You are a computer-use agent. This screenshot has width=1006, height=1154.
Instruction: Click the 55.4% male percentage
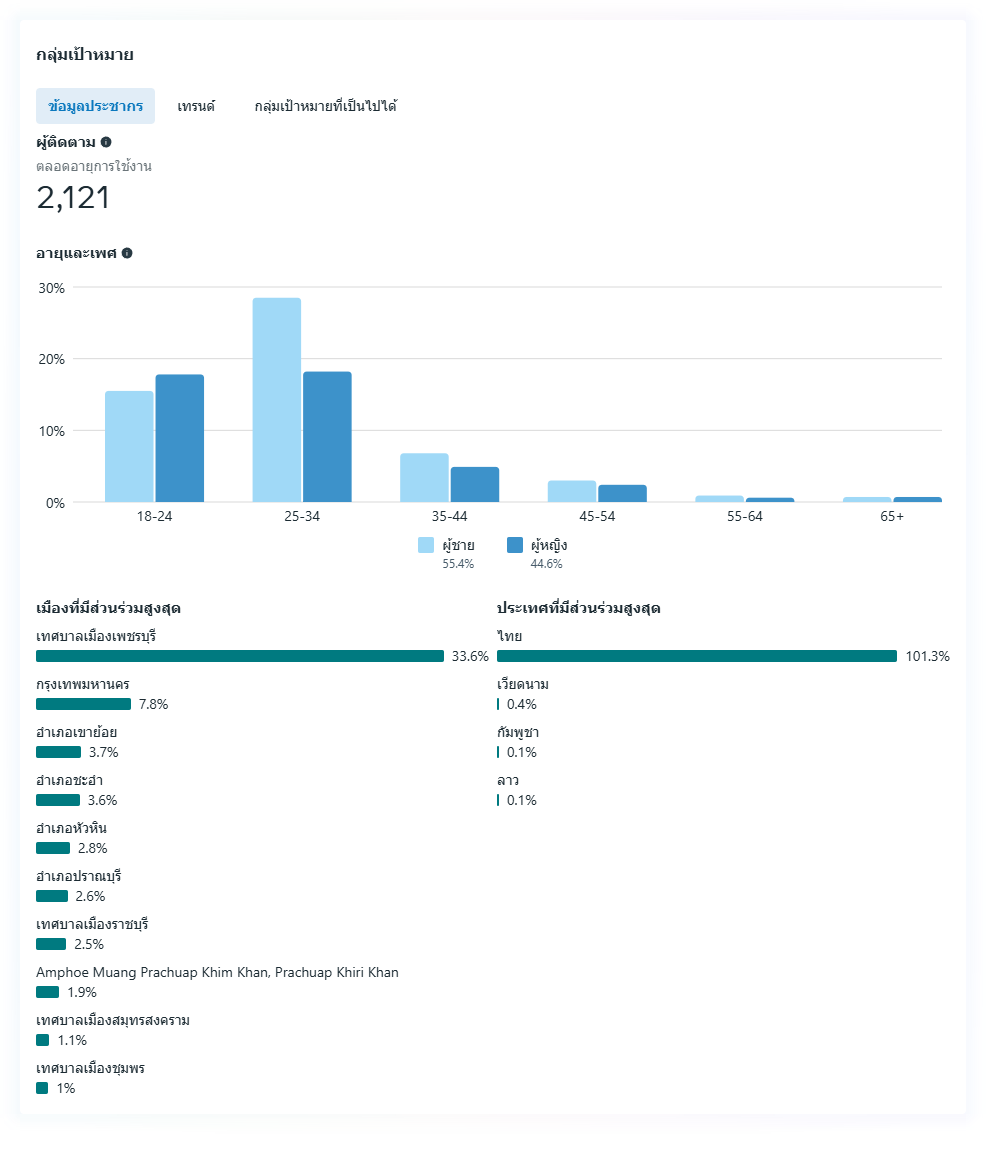click(x=458, y=564)
